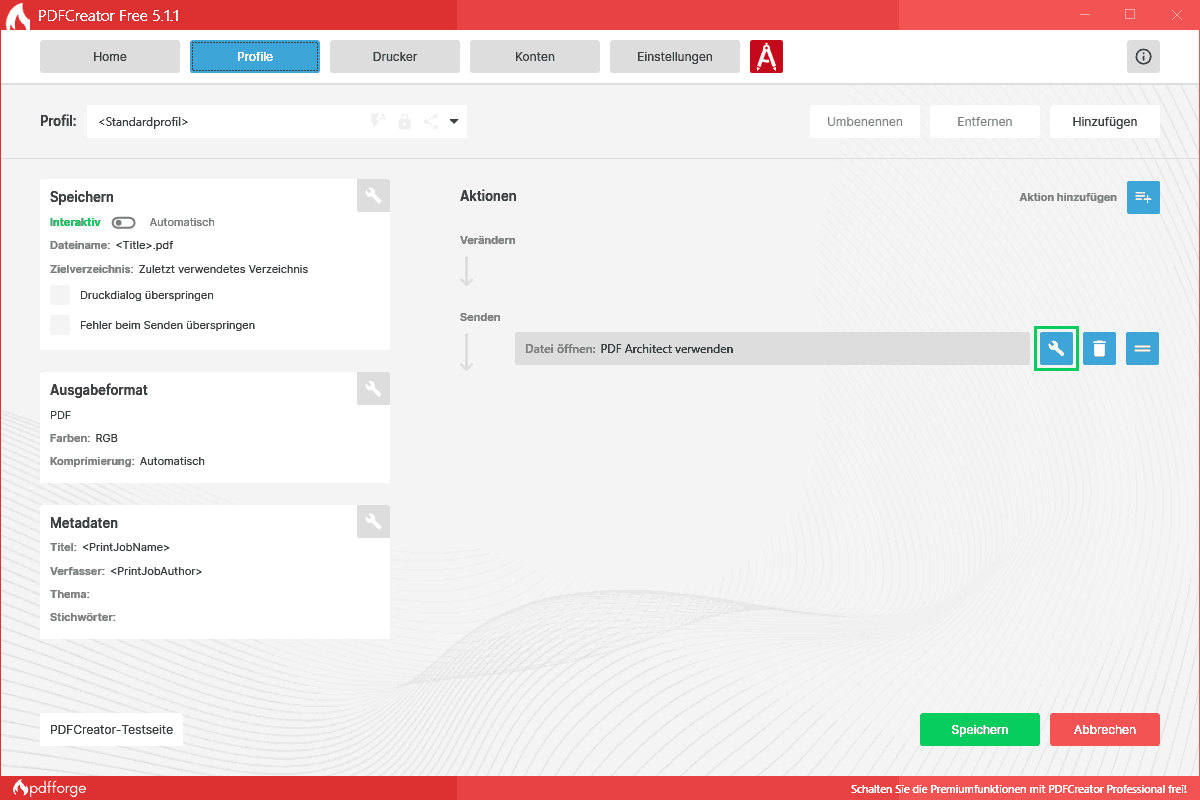Enable Druckdialog überspringen checkbox
This screenshot has width=1200, height=800.
click(x=61, y=295)
